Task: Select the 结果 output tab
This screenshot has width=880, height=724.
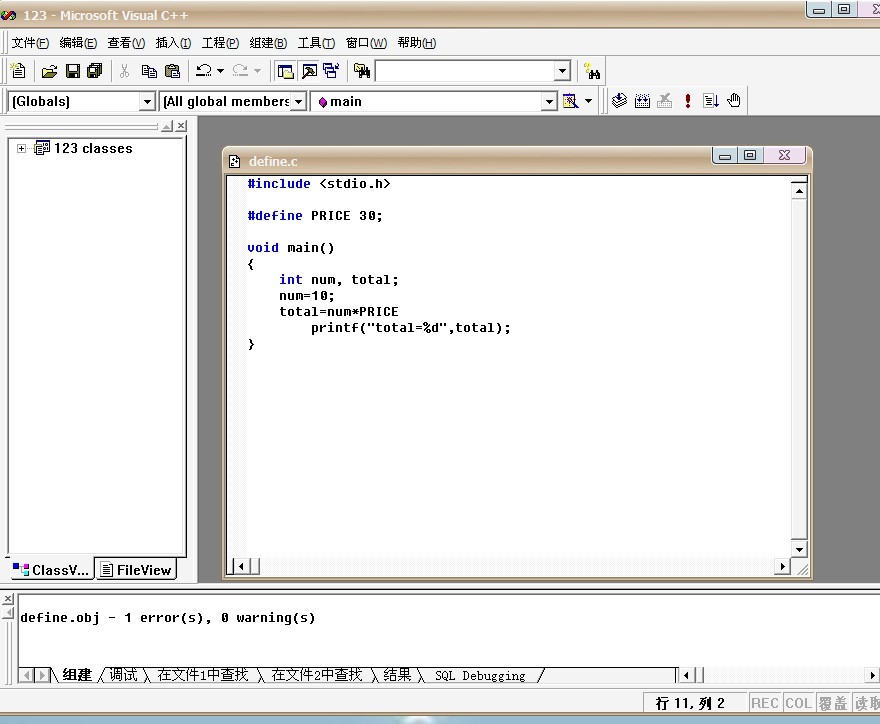Action: click(397, 675)
